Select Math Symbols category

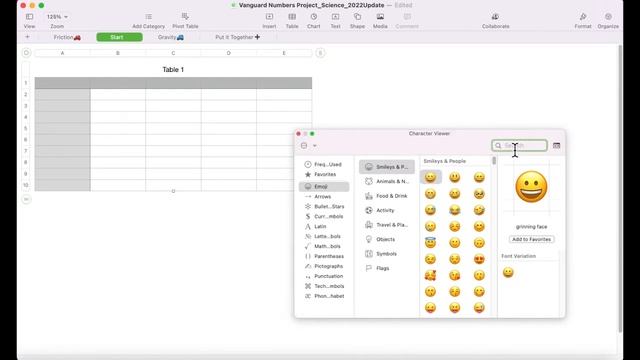point(324,246)
